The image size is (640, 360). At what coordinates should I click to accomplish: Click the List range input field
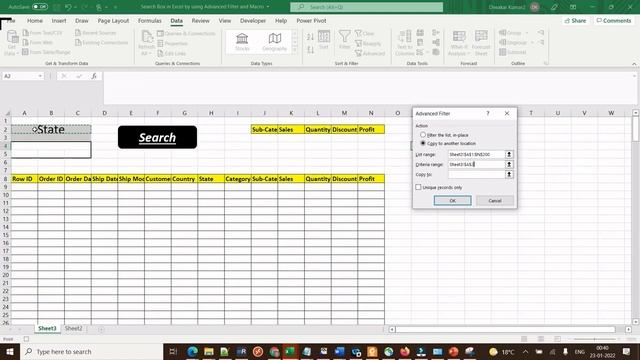click(x=476, y=154)
